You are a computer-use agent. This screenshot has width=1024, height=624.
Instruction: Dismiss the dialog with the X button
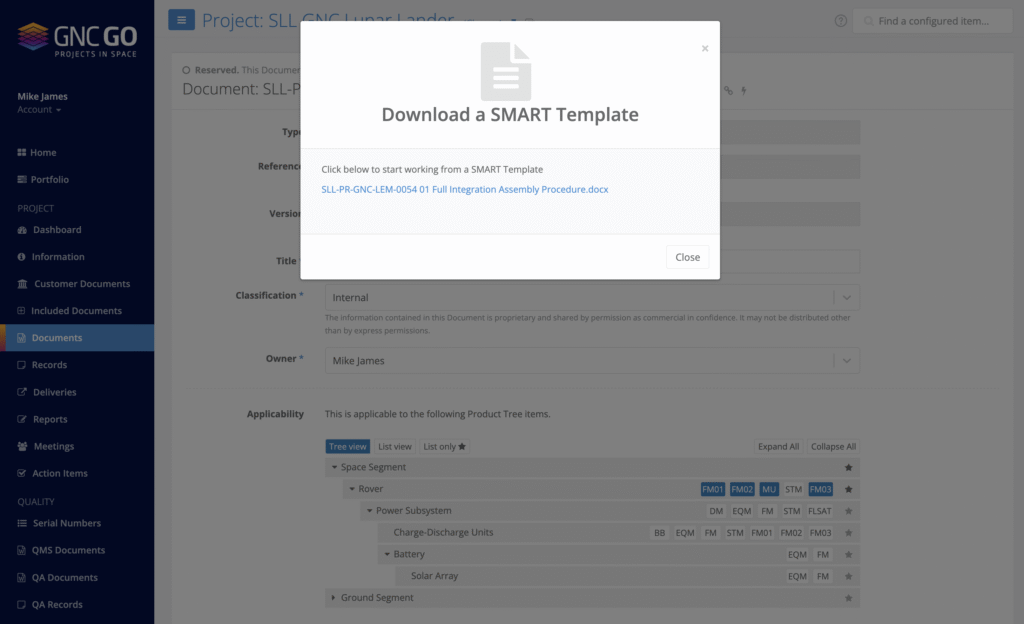pyautogui.click(x=705, y=48)
